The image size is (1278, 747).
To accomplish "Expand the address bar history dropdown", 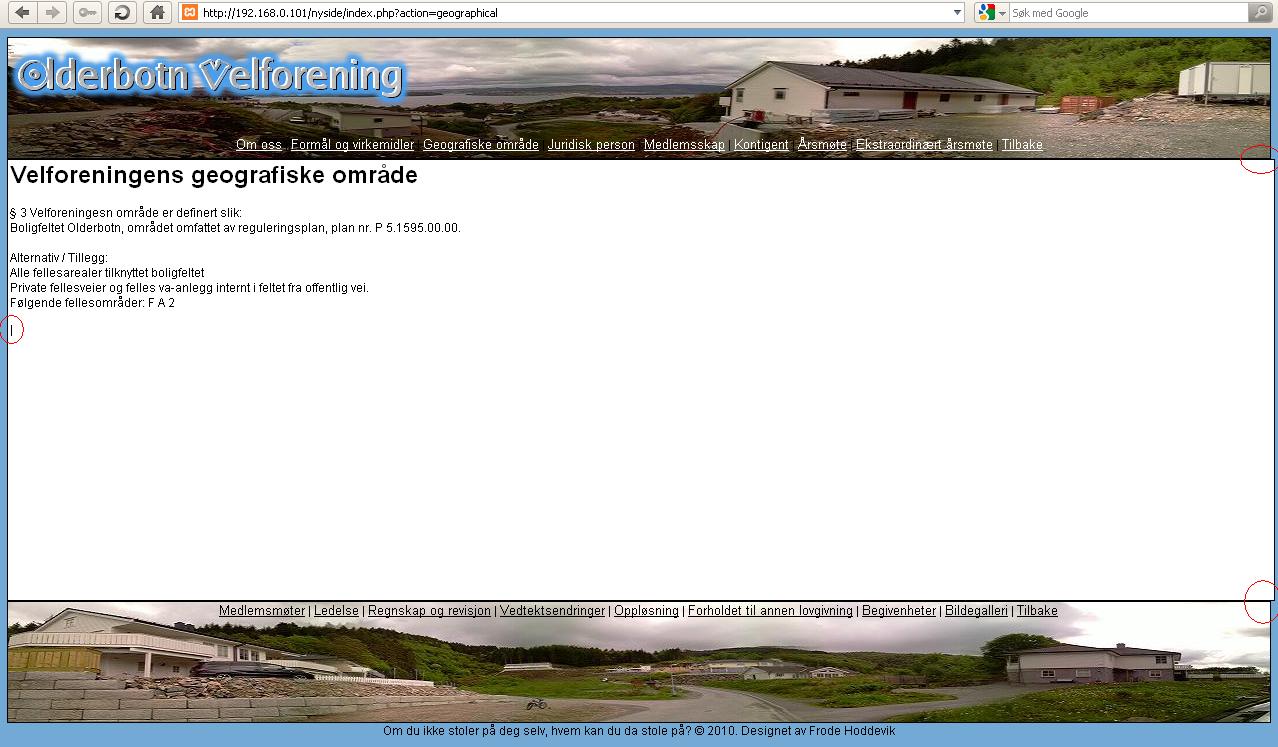I will 958,13.
